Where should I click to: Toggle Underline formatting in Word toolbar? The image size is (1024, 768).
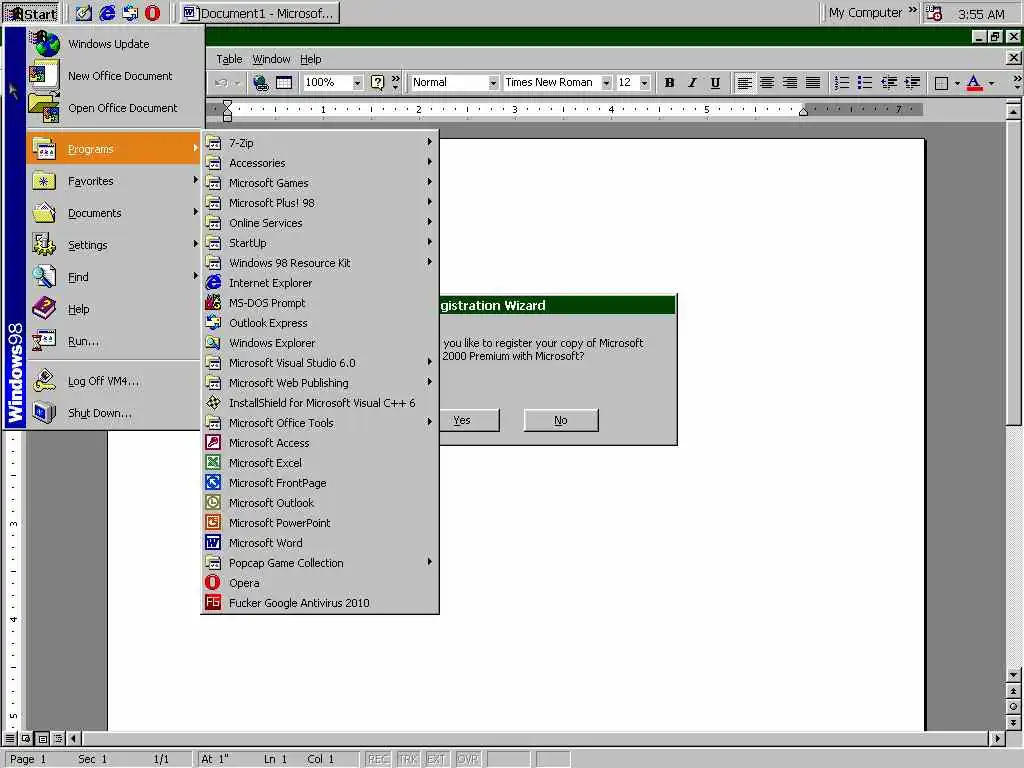pyautogui.click(x=715, y=83)
